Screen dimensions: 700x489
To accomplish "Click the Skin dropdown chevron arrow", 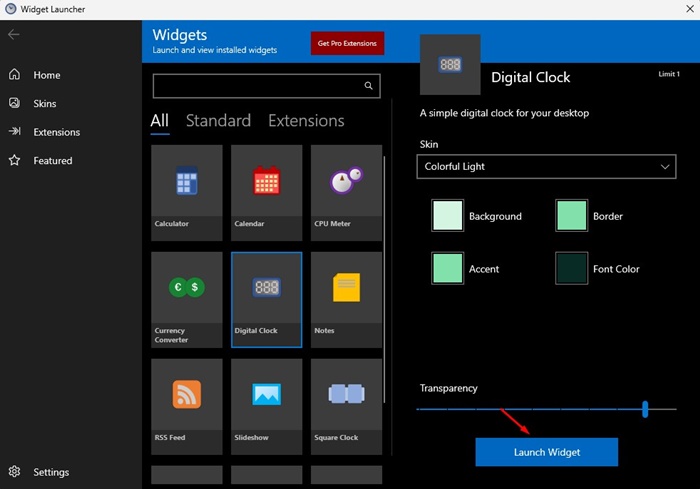I will pyautogui.click(x=665, y=167).
